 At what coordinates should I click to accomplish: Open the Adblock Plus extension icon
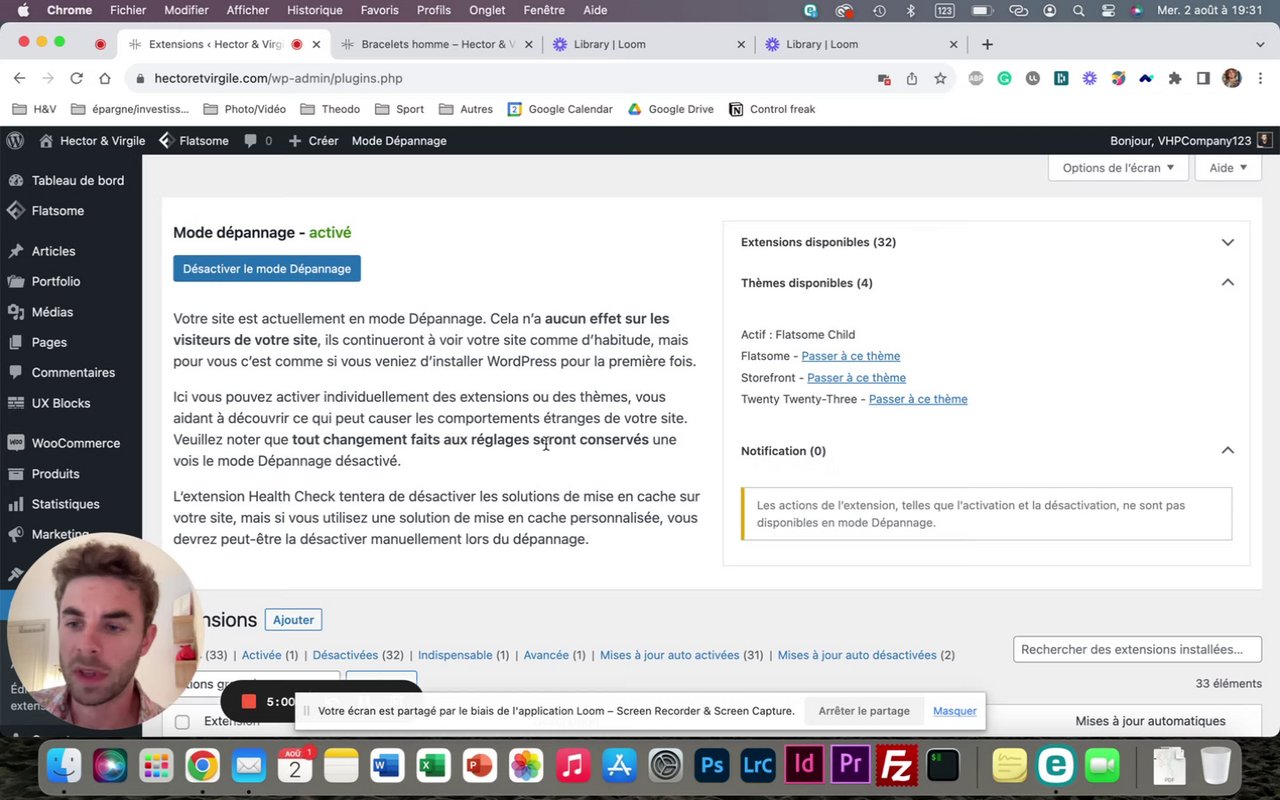(976, 78)
